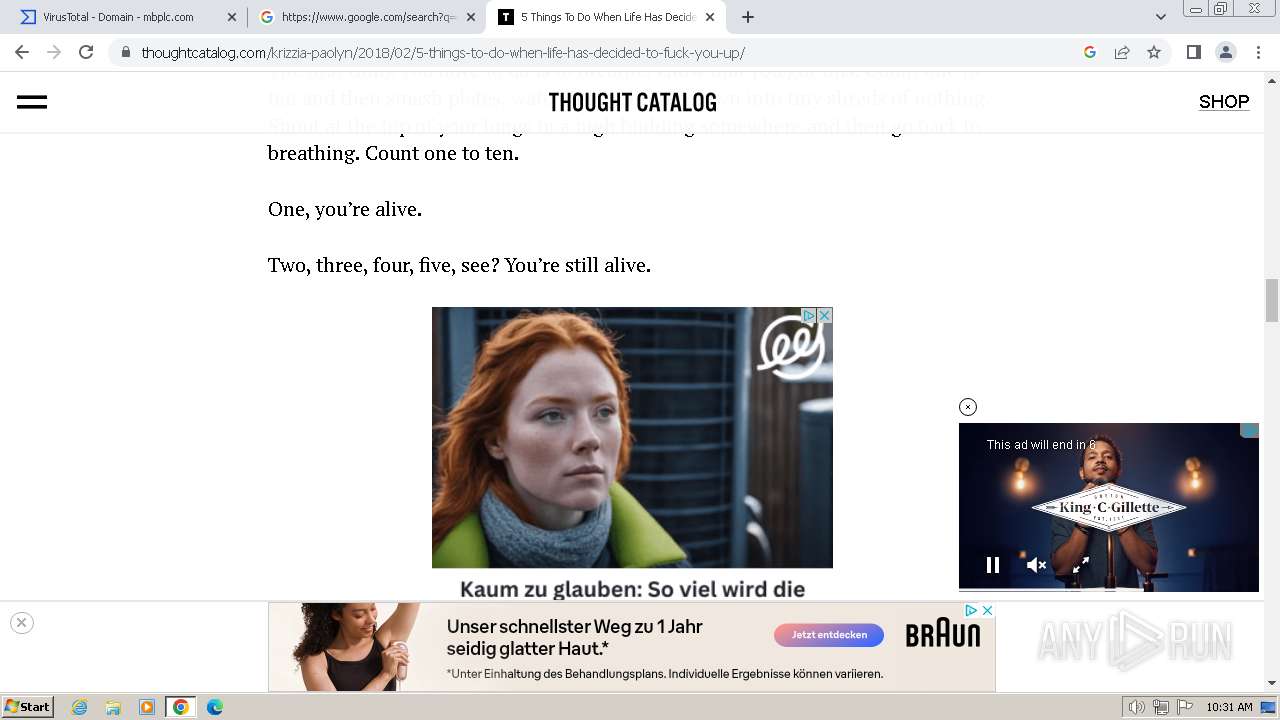The image size is (1280, 720).
Task: Open a new browser tab
Action: [x=748, y=17]
